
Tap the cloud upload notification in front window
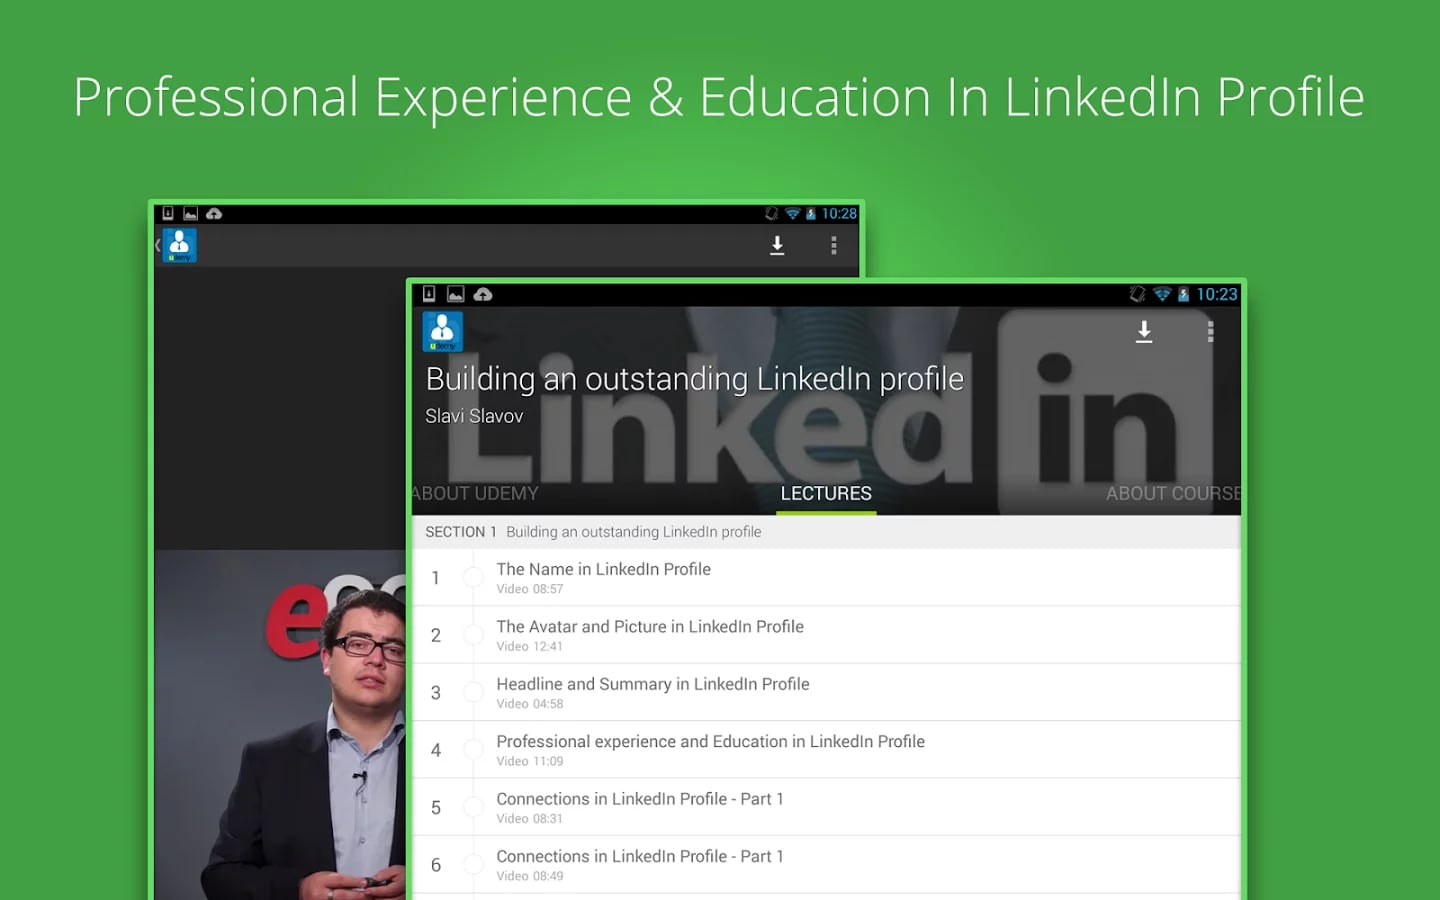(483, 294)
